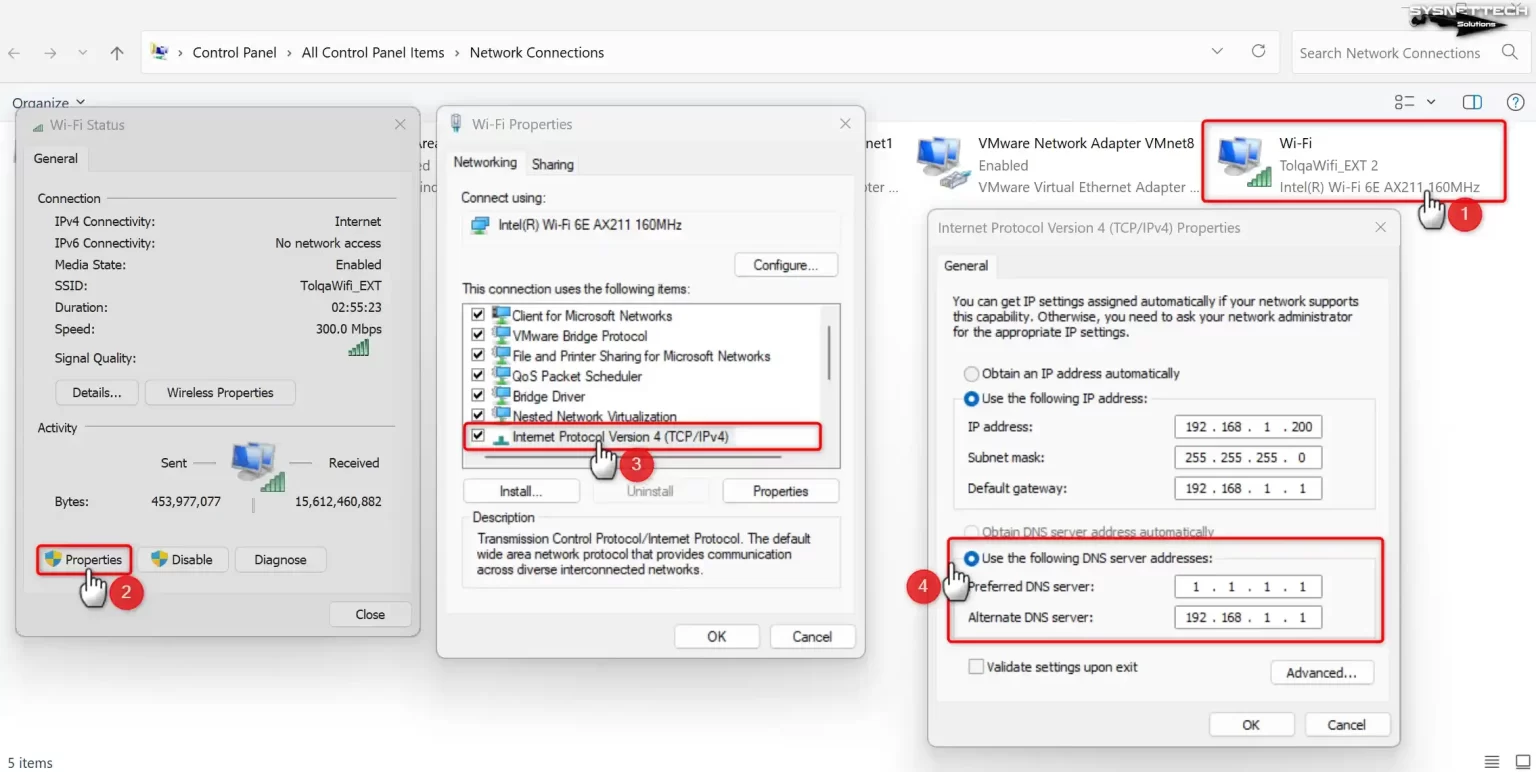This screenshot has width=1536, height=772.
Task: Open the view options dropdown arrow
Action: click(x=1430, y=102)
